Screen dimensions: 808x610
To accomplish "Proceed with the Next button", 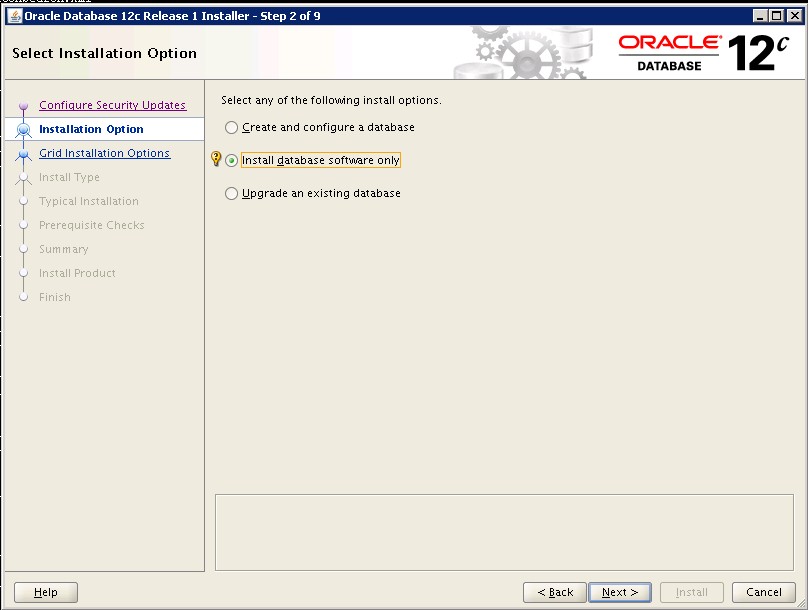I will (x=620, y=592).
